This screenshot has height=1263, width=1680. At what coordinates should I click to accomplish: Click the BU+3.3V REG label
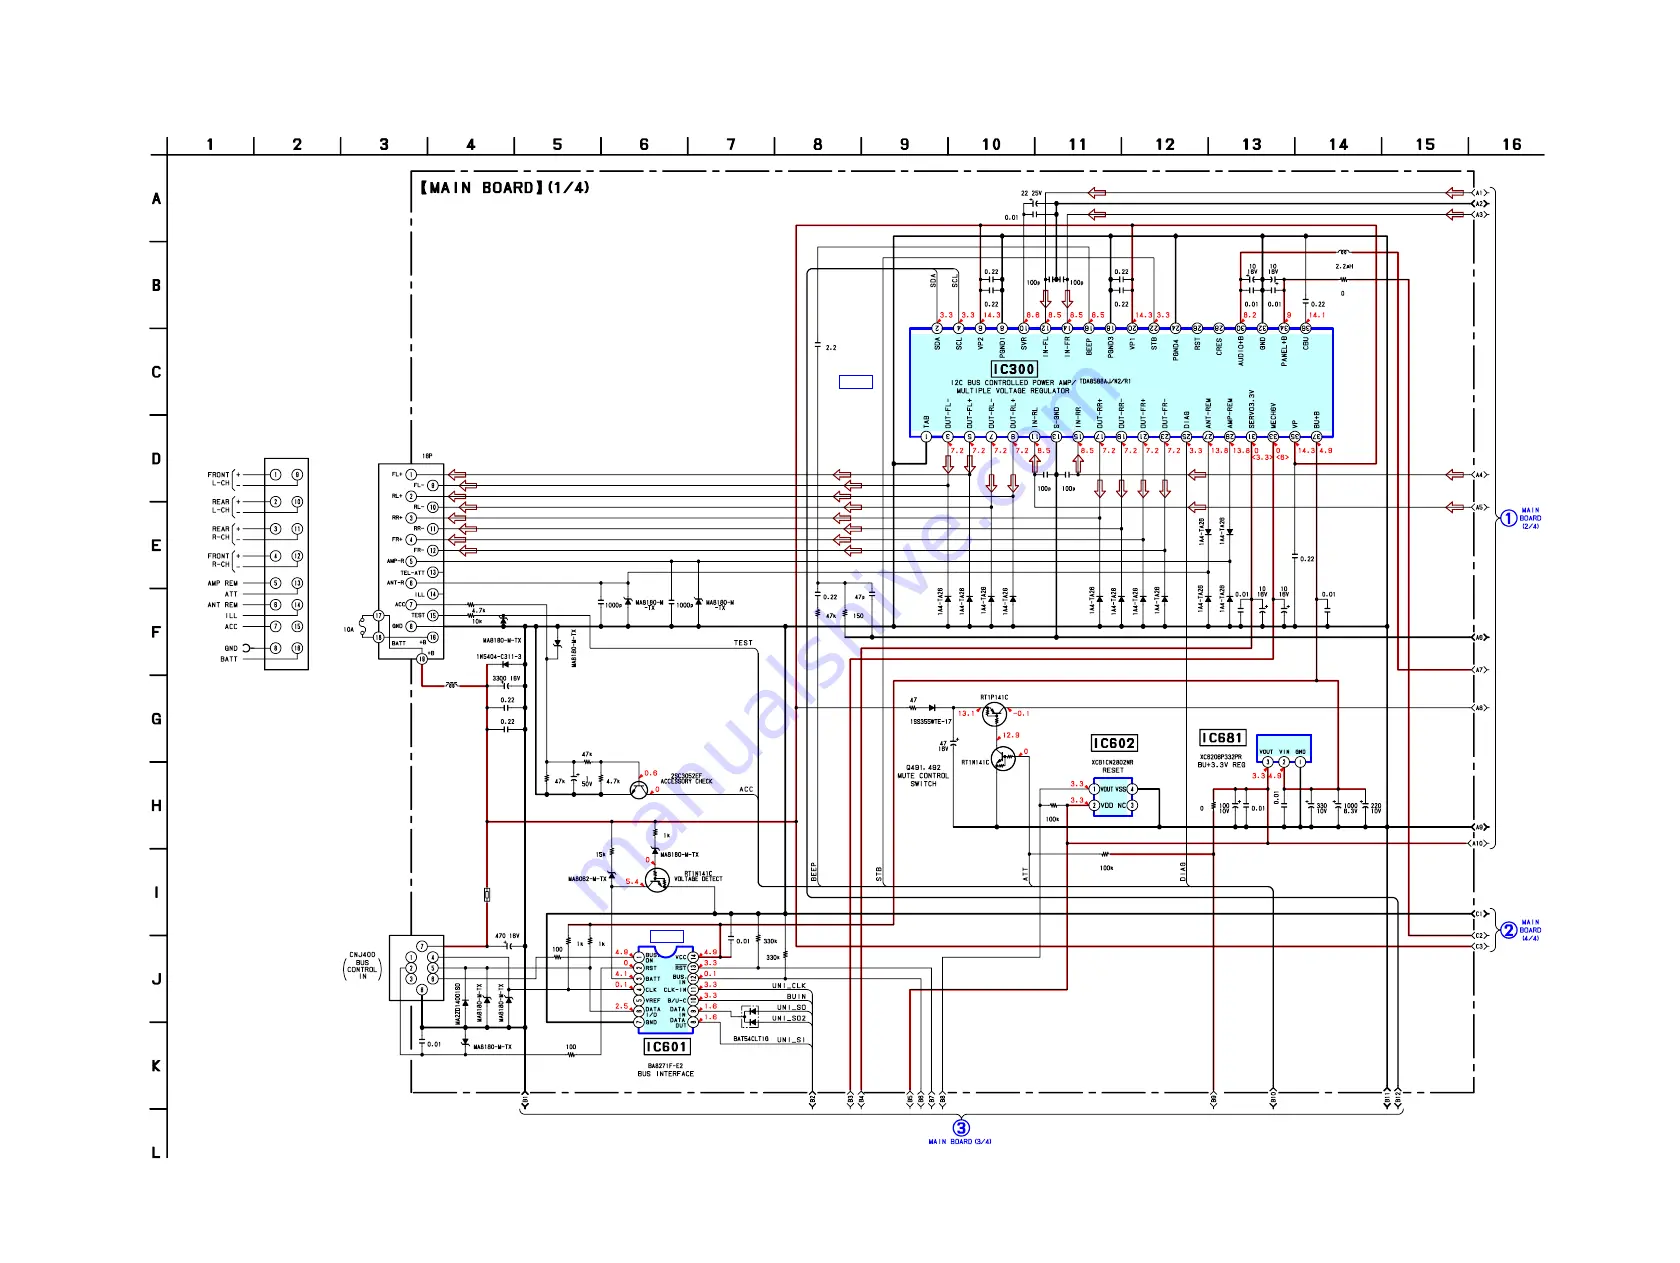(x=1222, y=765)
